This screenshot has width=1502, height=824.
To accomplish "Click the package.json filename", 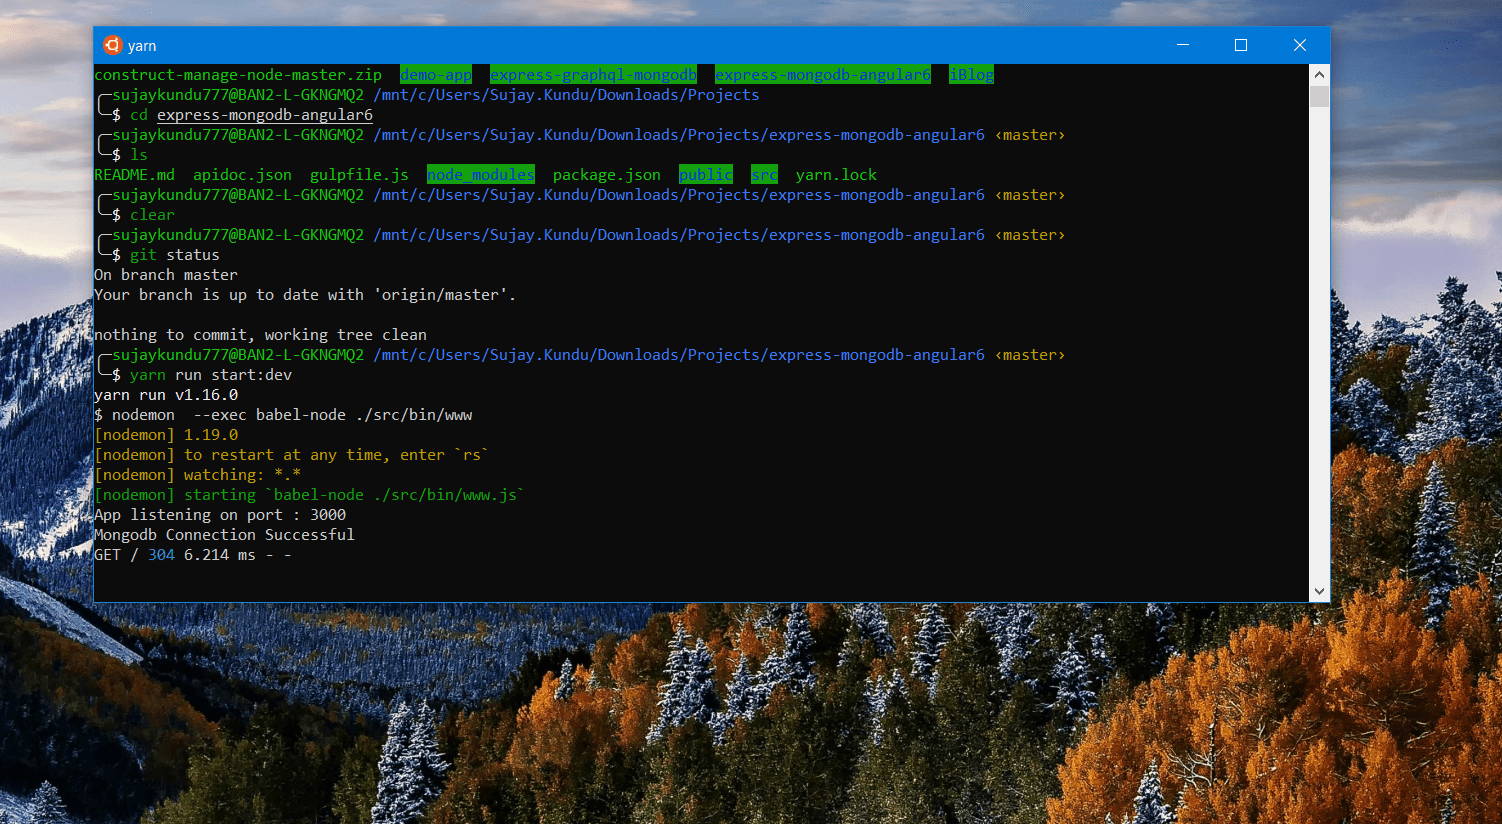I will (x=606, y=174).
